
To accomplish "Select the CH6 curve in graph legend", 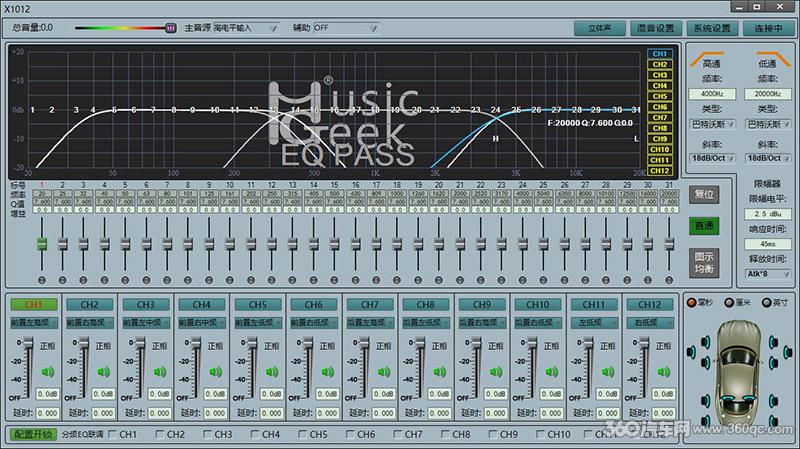I will click(x=660, y=107).
